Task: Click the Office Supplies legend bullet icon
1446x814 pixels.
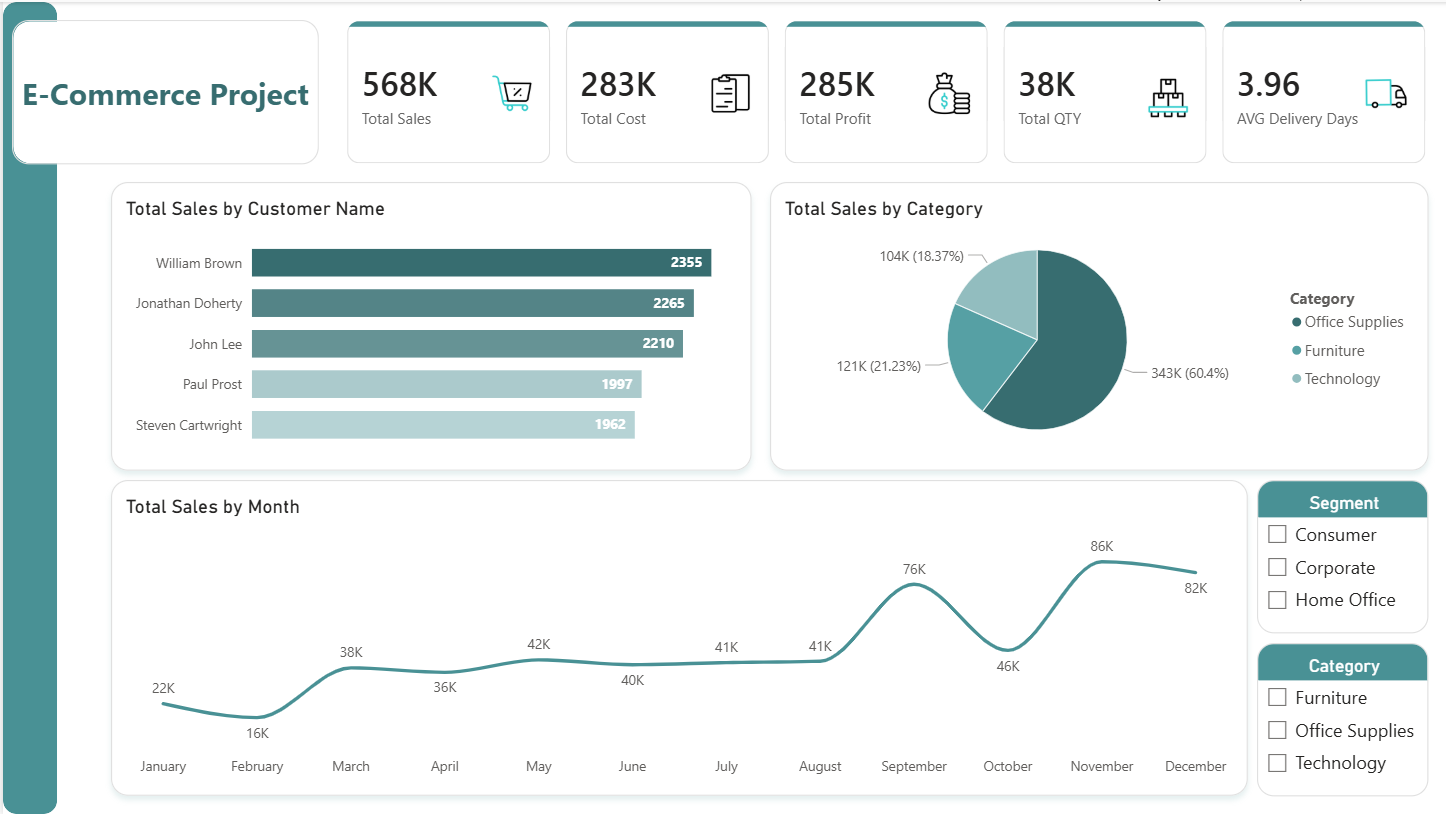Action: [x=1296, y=322]
